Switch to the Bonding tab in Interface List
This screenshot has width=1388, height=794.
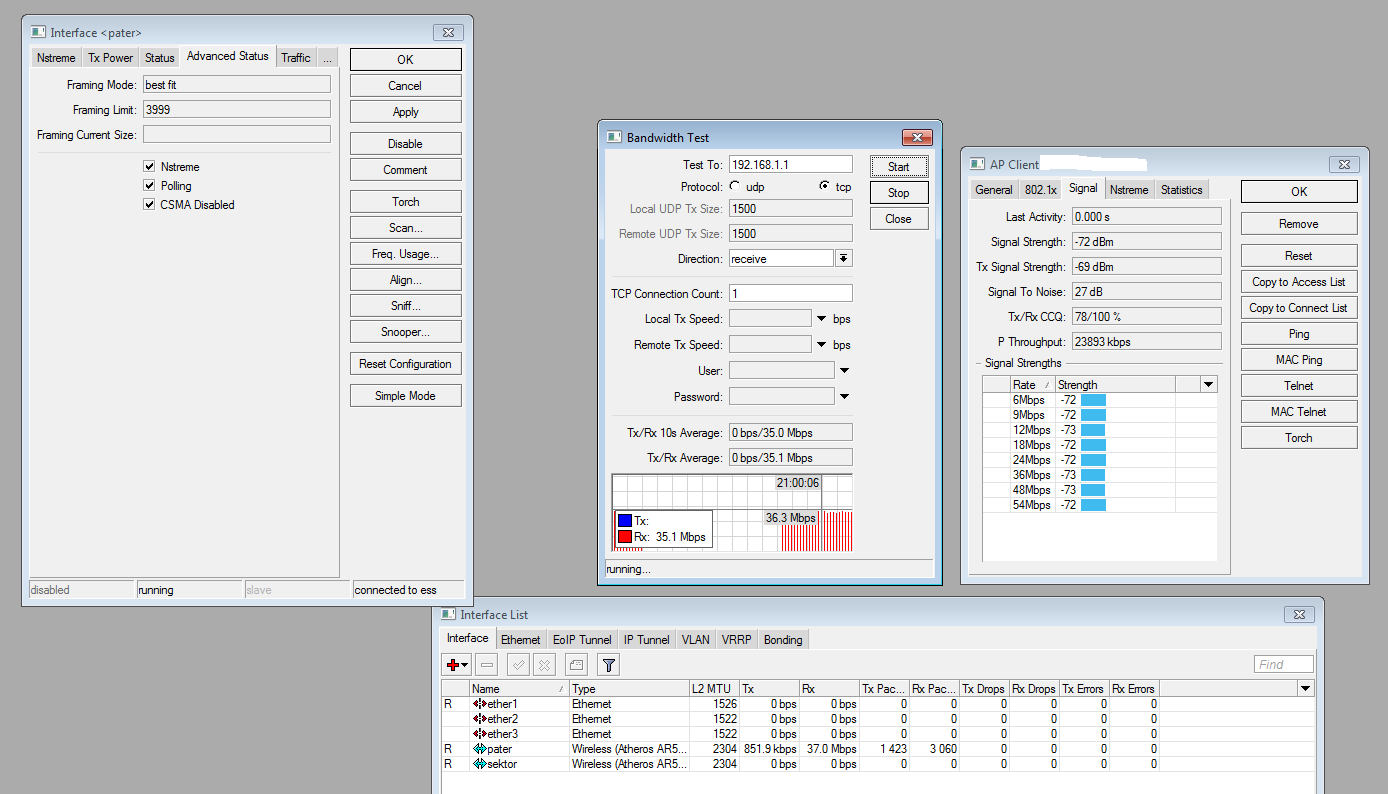(x=783, y=640)
